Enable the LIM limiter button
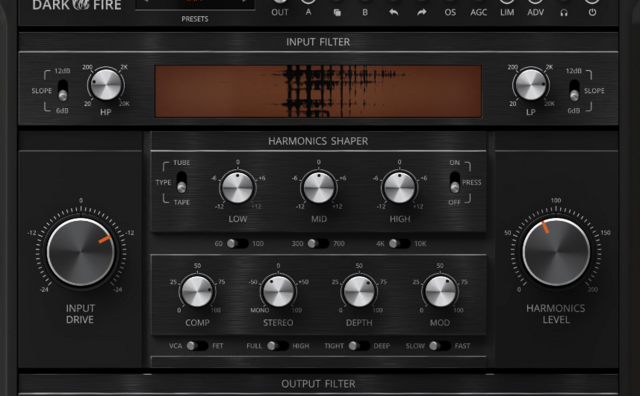Screen dimensions: 640x396 507,12
